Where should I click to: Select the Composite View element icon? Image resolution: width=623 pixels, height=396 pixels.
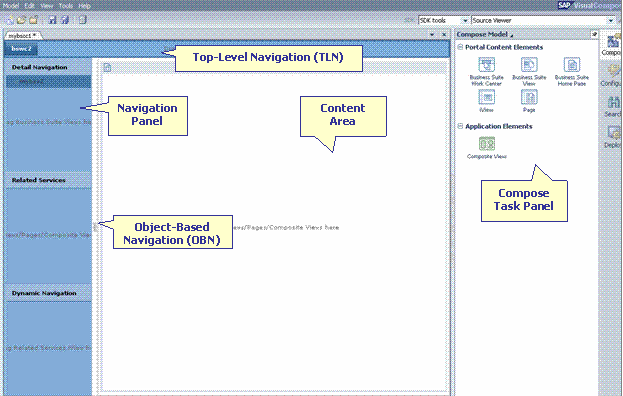[x=487, y=144]
